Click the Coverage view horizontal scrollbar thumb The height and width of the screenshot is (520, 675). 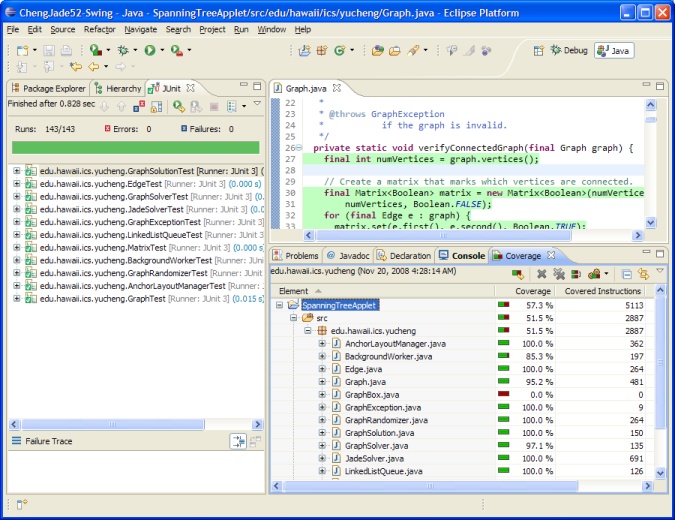point(430,486)
